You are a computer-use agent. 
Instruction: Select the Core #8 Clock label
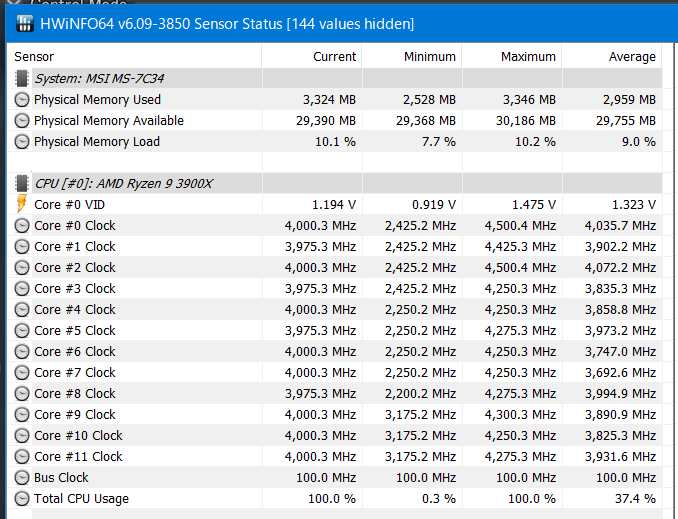tap(75, 394)
